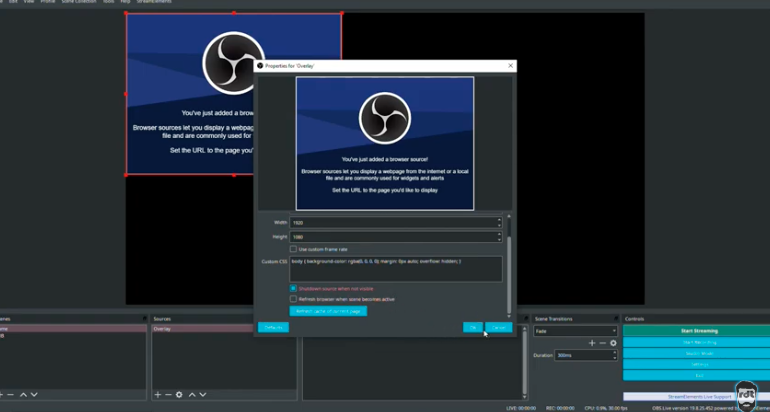Click Refresh cache of current page

[328, 311]
